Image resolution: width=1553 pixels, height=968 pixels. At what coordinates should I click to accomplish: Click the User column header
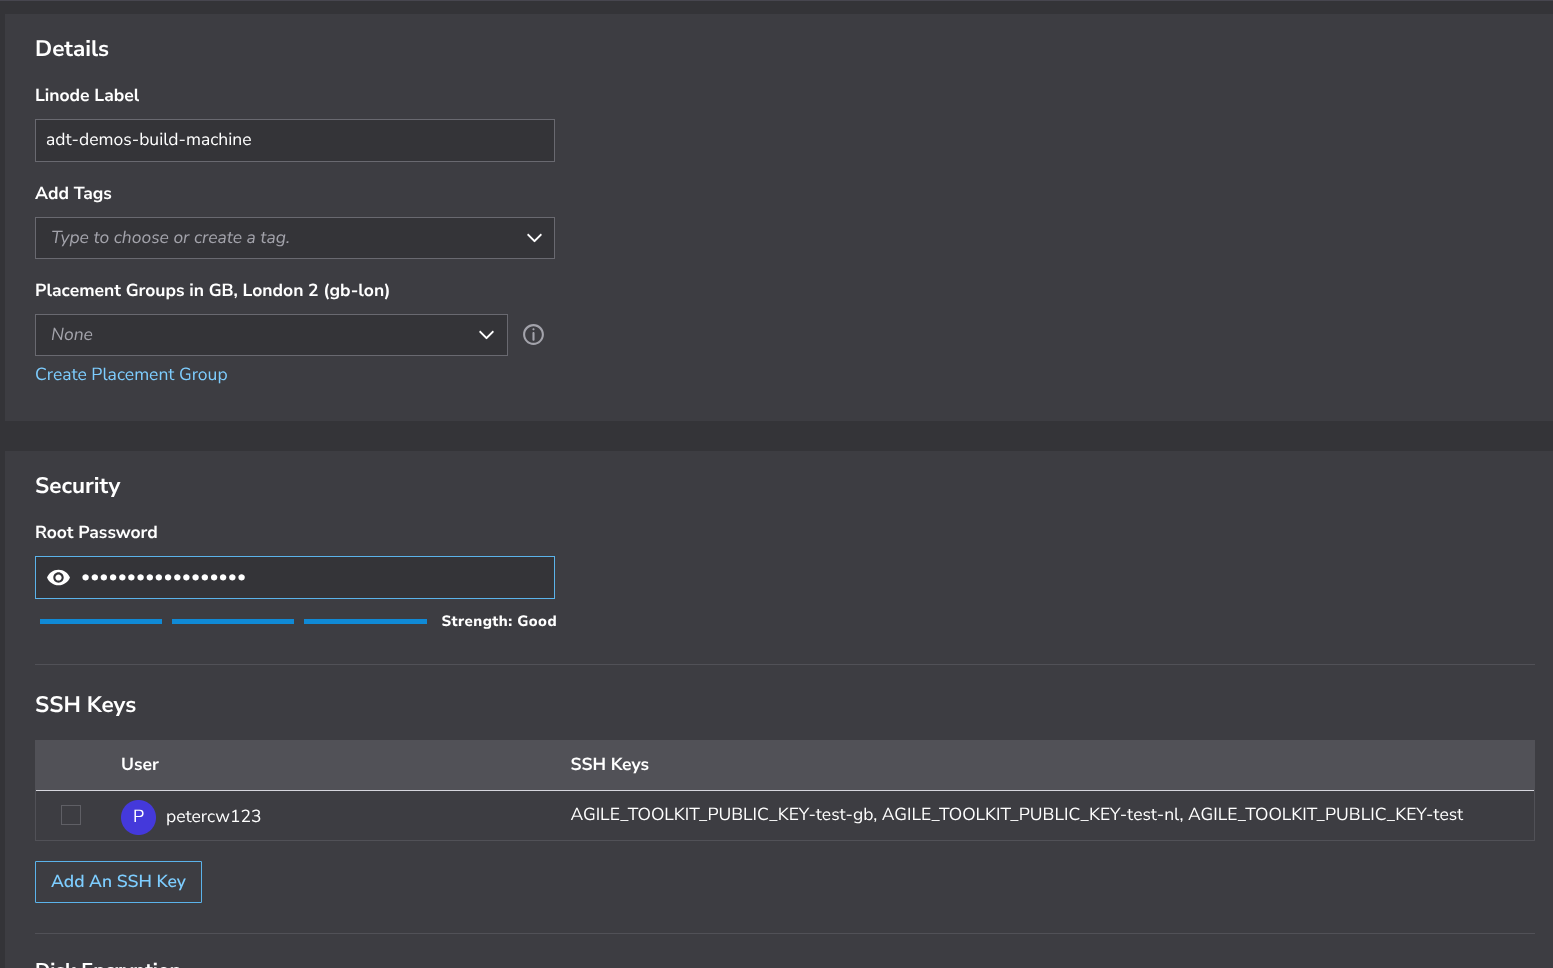pyautogui.click(x=140, y=765)
